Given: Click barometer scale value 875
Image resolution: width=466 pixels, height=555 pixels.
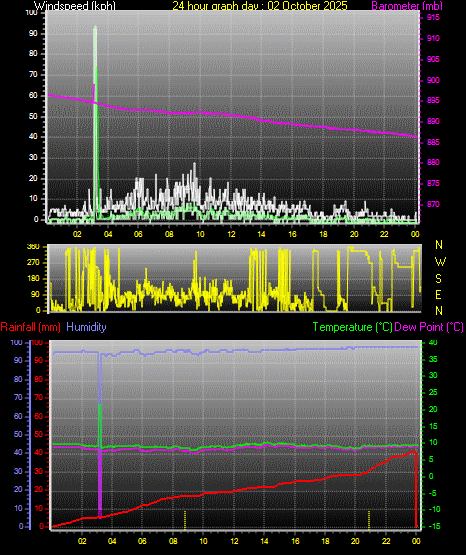Looking at the screenshot, I should (x=433, y=183).
